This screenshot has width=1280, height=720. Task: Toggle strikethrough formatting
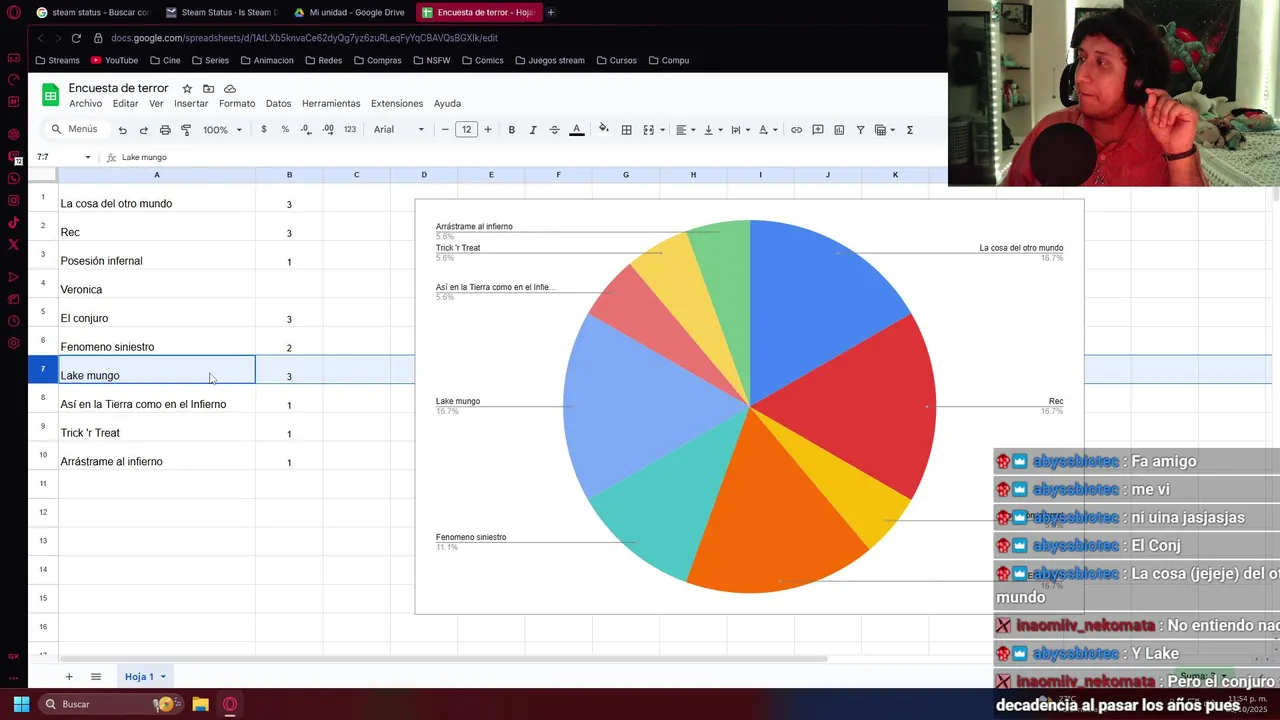point(554,130)
